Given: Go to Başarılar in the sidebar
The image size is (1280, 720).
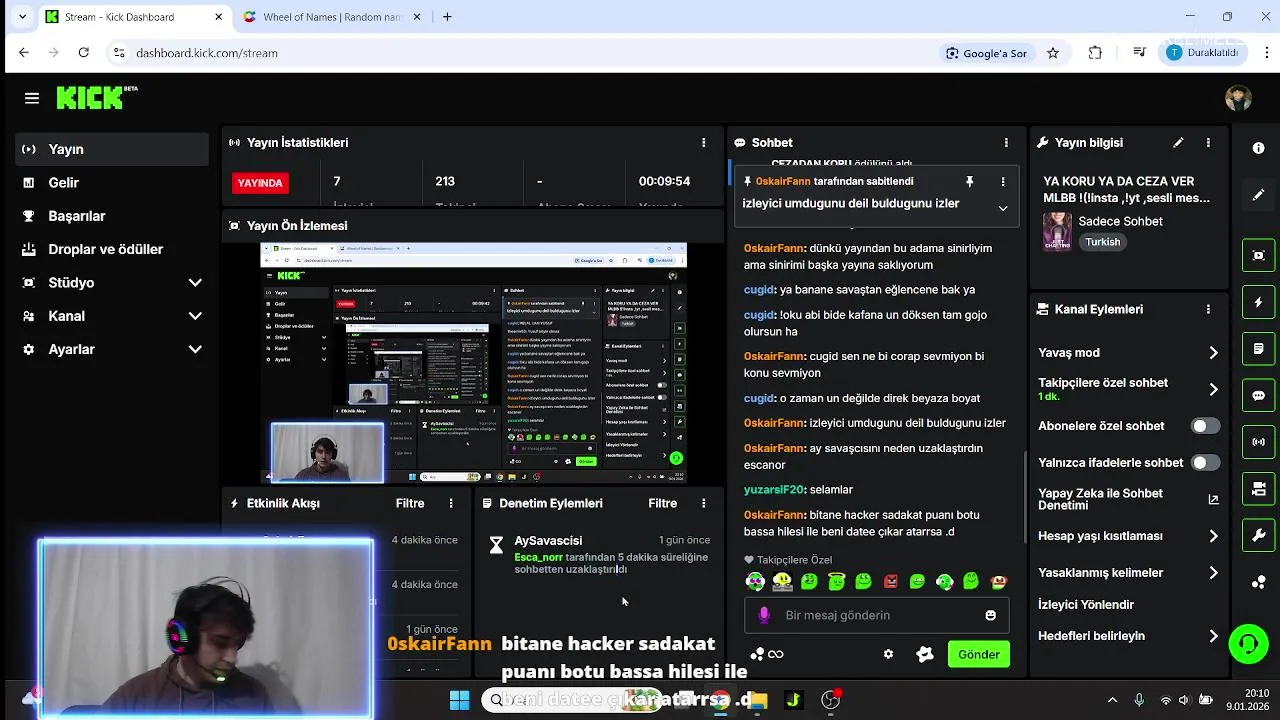Looking at the screenshot, I should click(112, 216).
